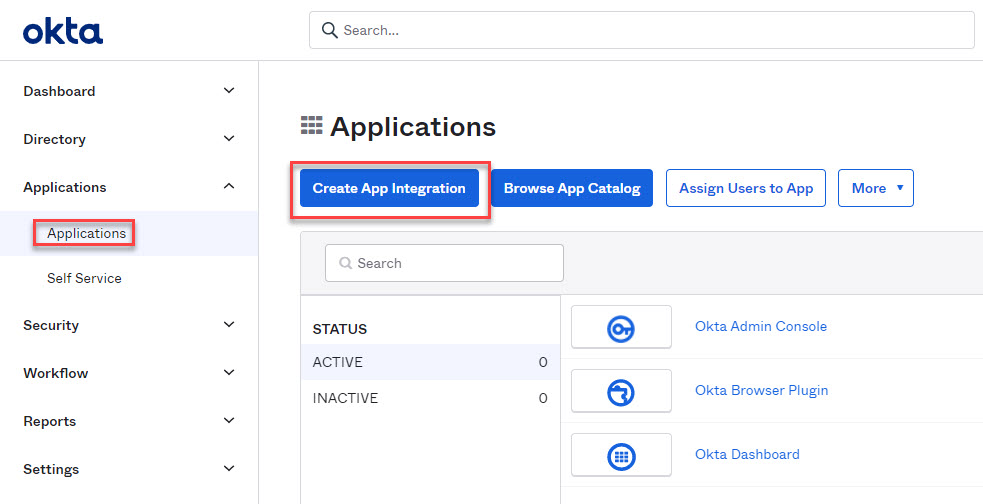This screenshot has height=504, width=983.
Task: Click Create App Integration button
Action: point(389,188)
